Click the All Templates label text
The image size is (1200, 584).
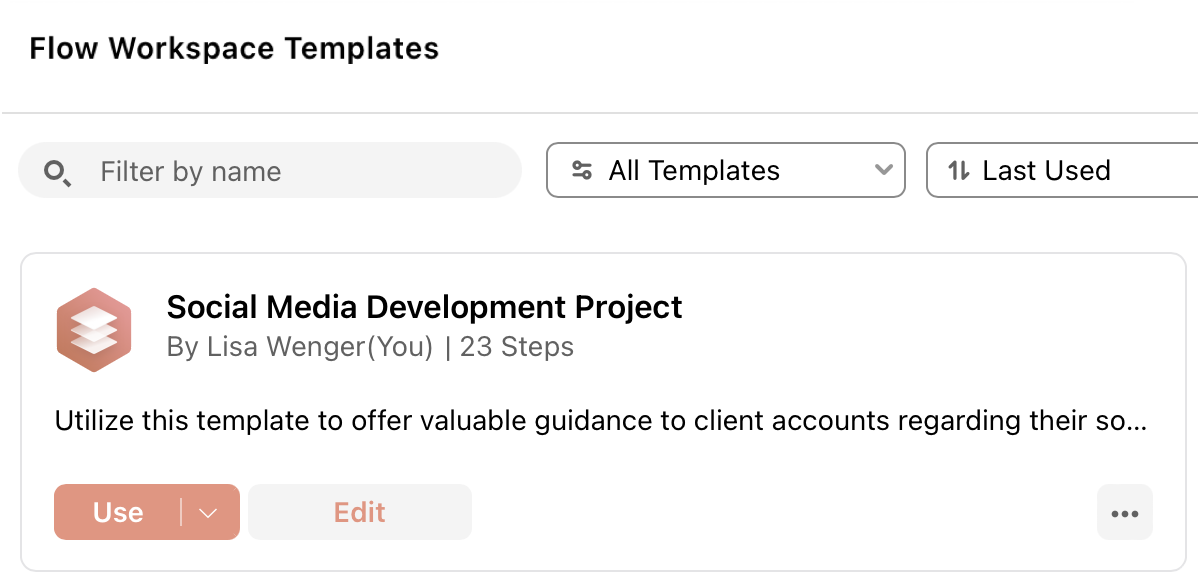[x=694, y=171]
